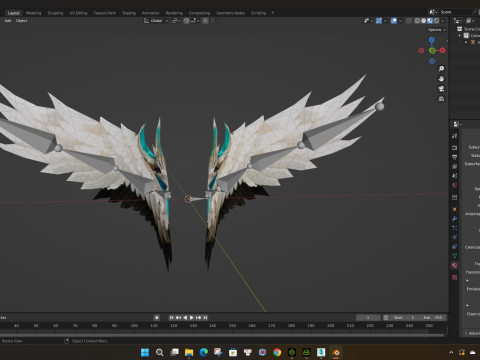Image resolution: width=480 pixels, height=360 pixels.
Task: Switch perspective/orthographic with grid icon
Action: coord(441,99)
